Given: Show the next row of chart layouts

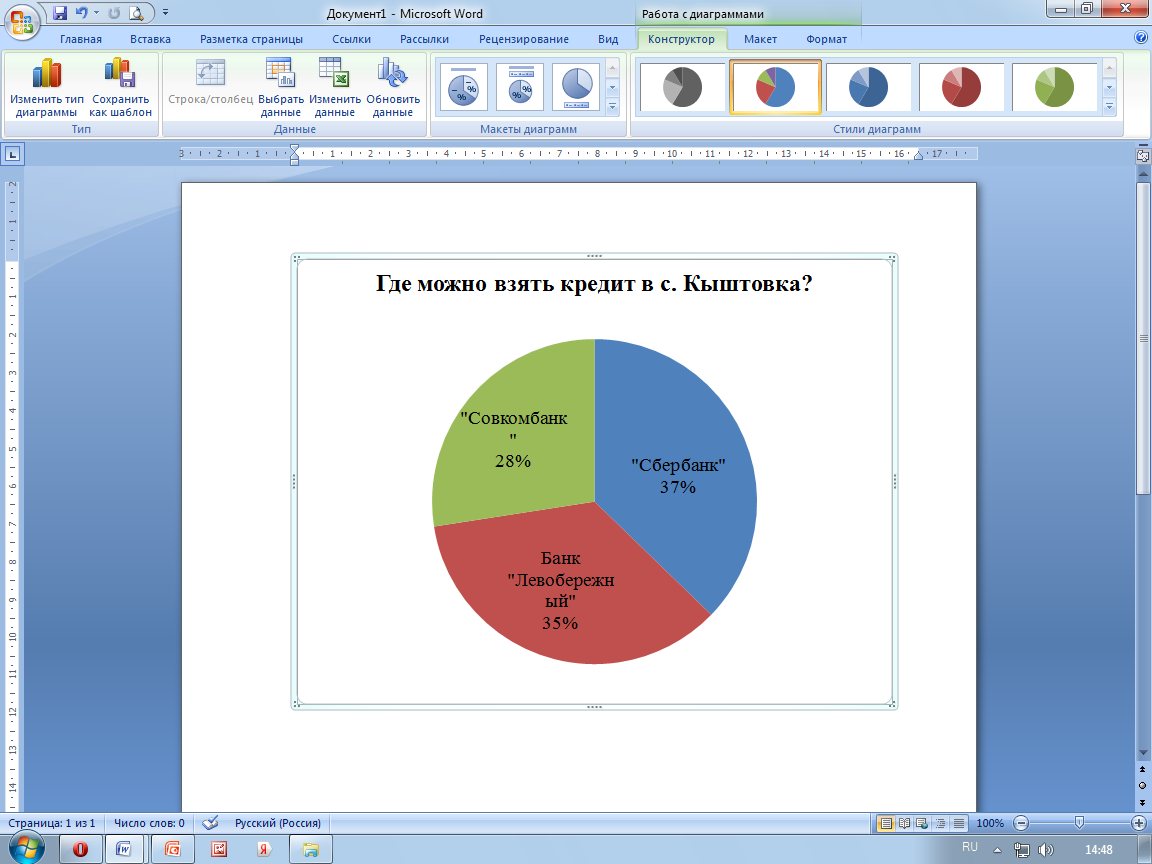Looking at the screenshot, I should tap(613, 87).
